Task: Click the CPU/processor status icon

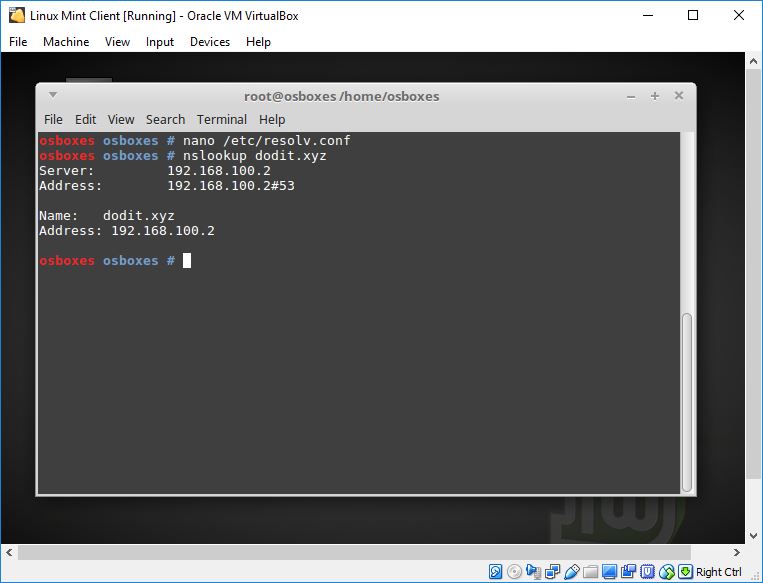Action: click(x=647, y=571)
